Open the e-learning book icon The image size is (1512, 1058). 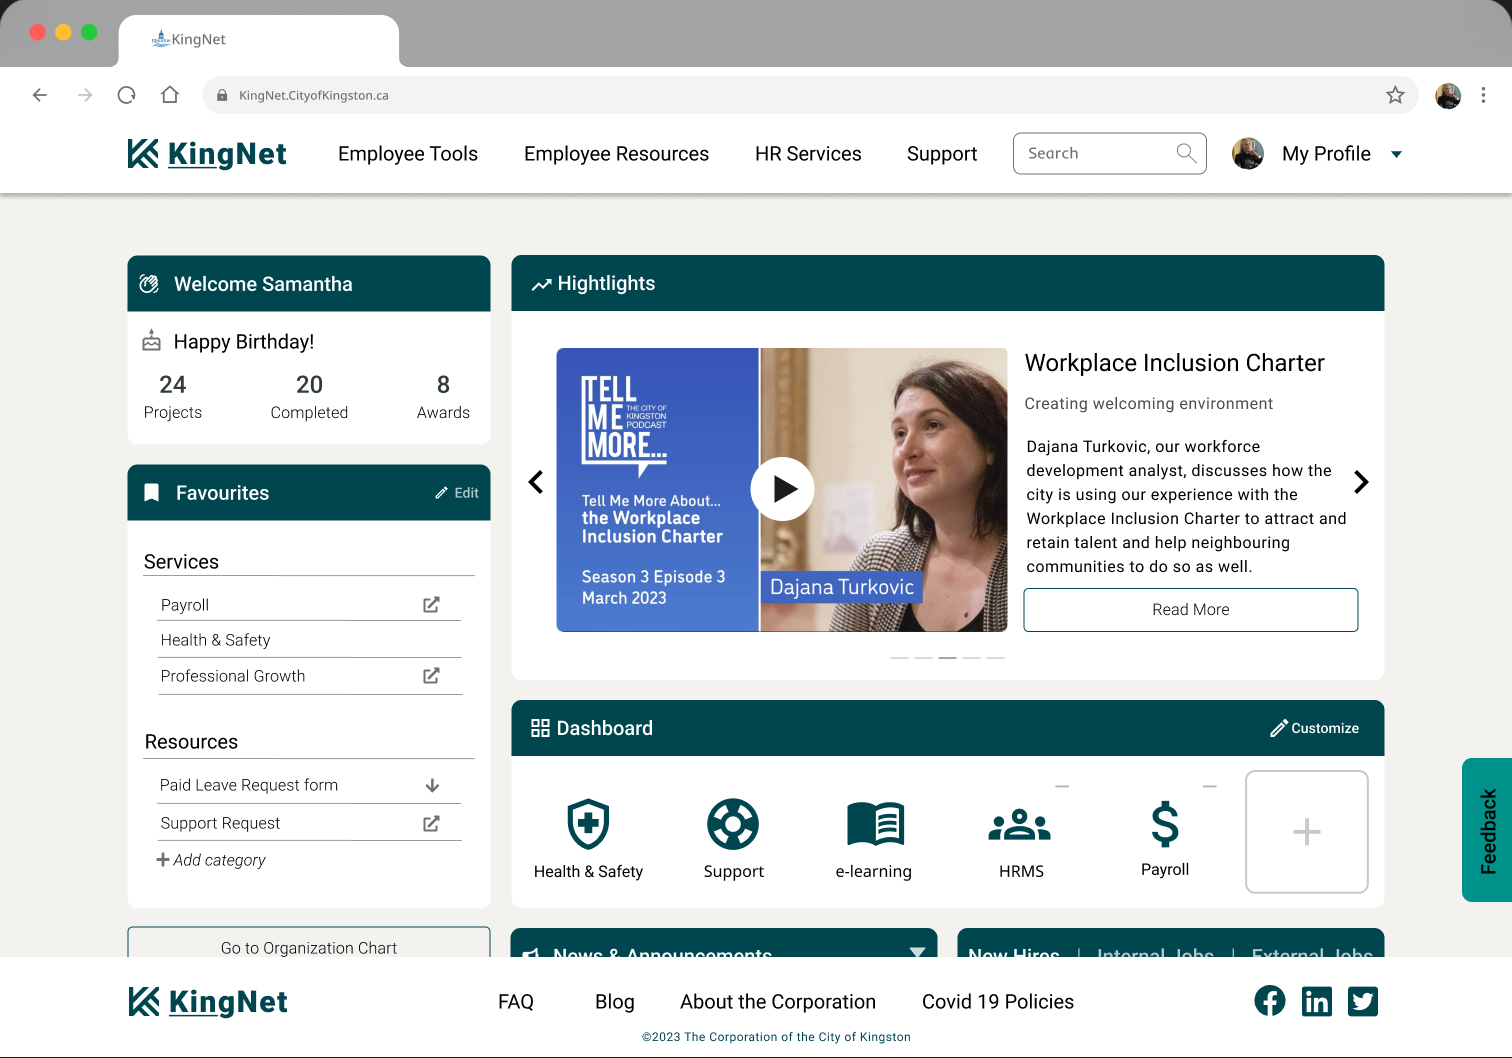(875, 825)
